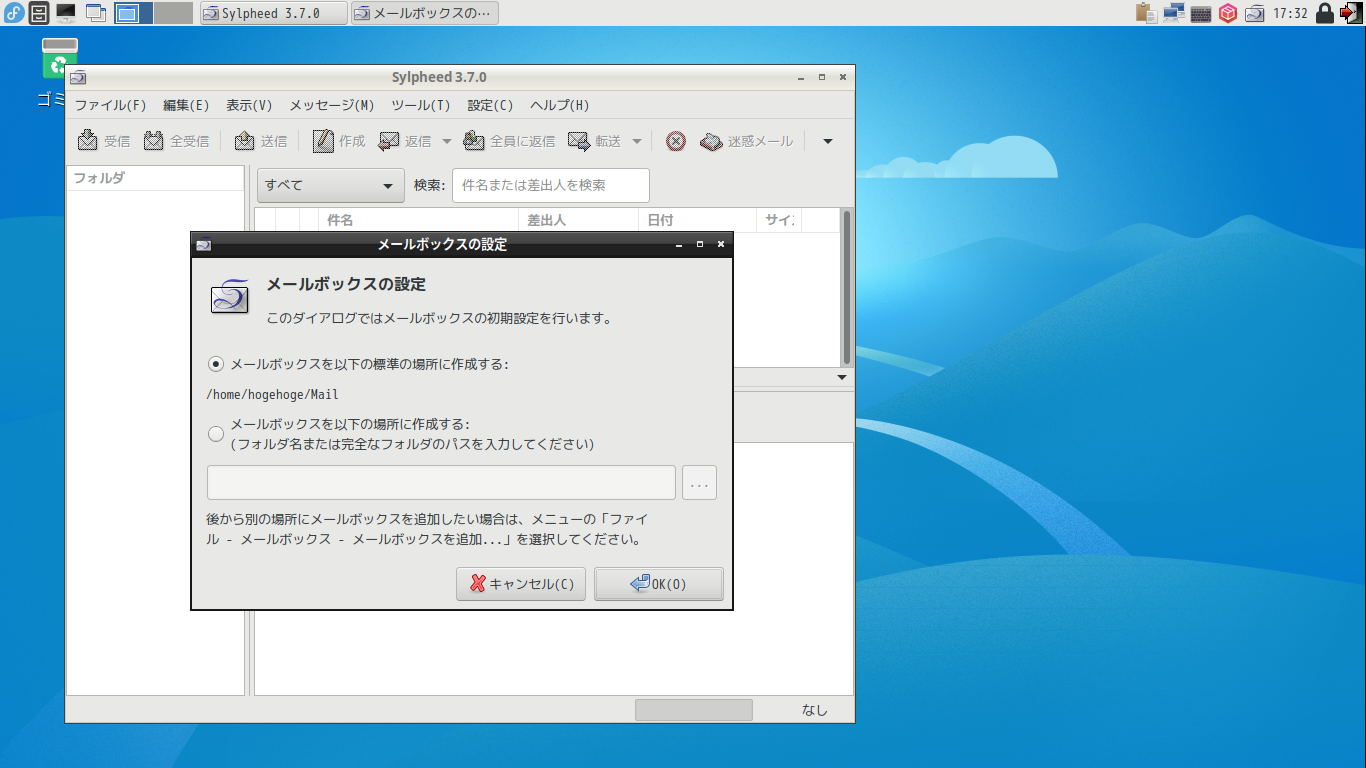Confirm with the OK(O) button
Image resolution: width=1366 pixels, height=768 pixels.
click(659, 584)
